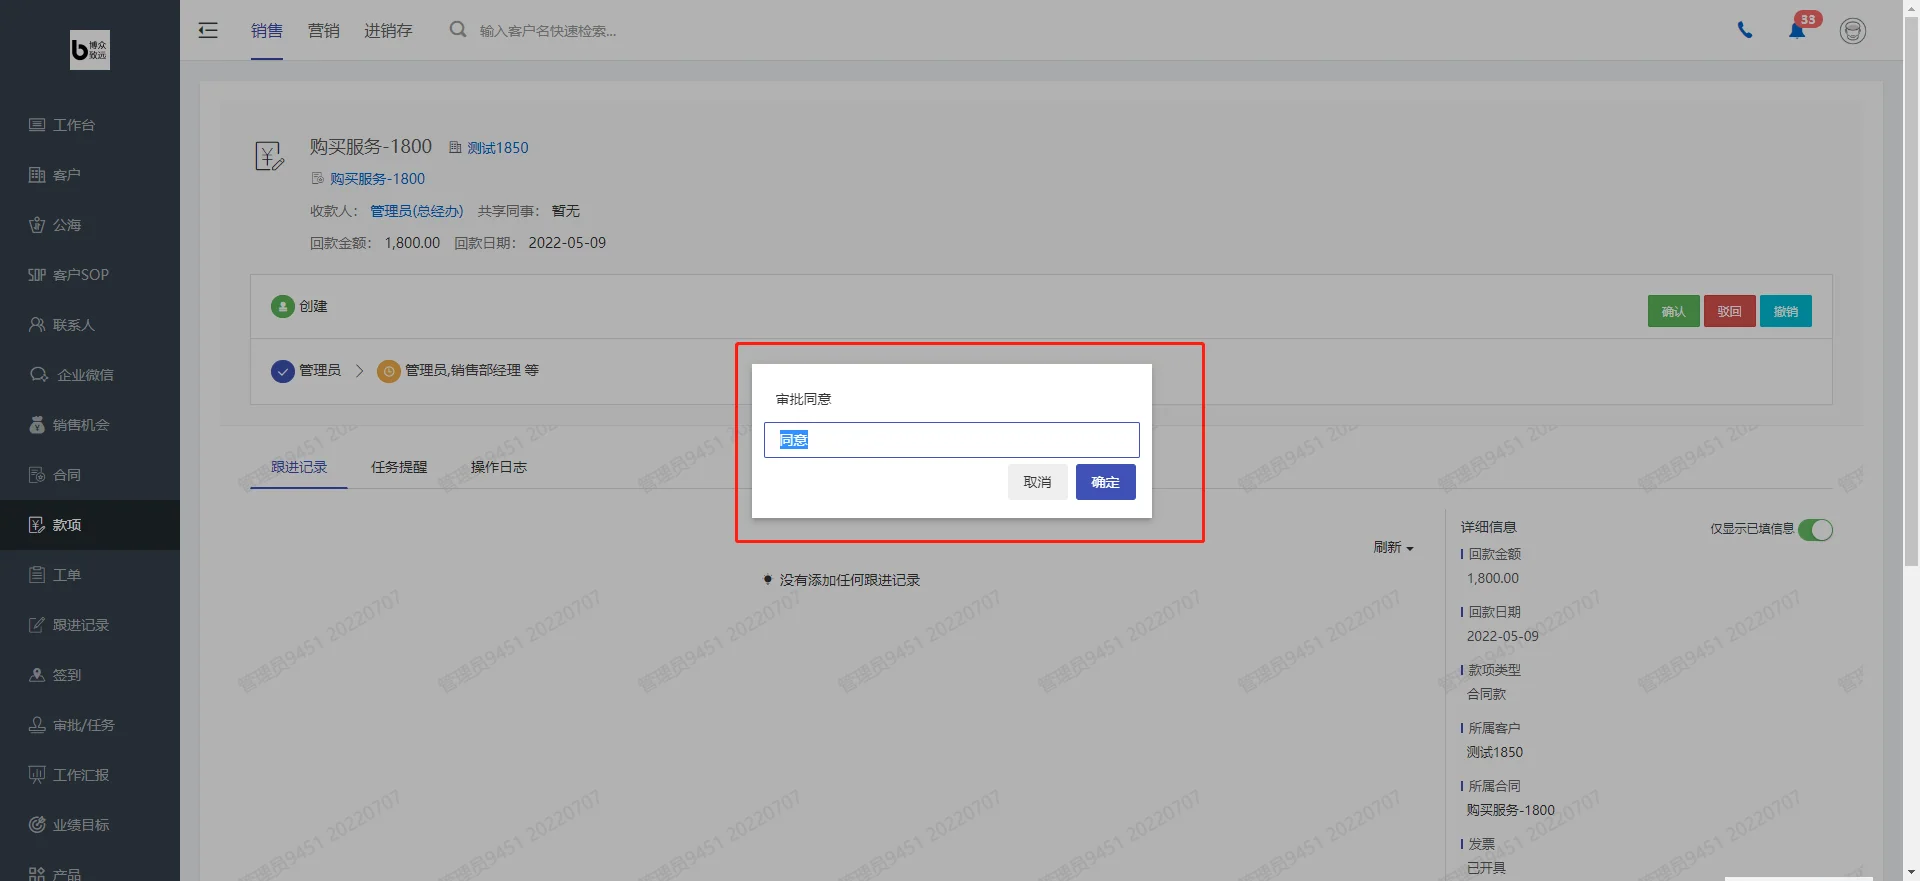Open 销售机会 in the sidebar
This screenshot has height=881, width=1920.
[x=90, y=425]
